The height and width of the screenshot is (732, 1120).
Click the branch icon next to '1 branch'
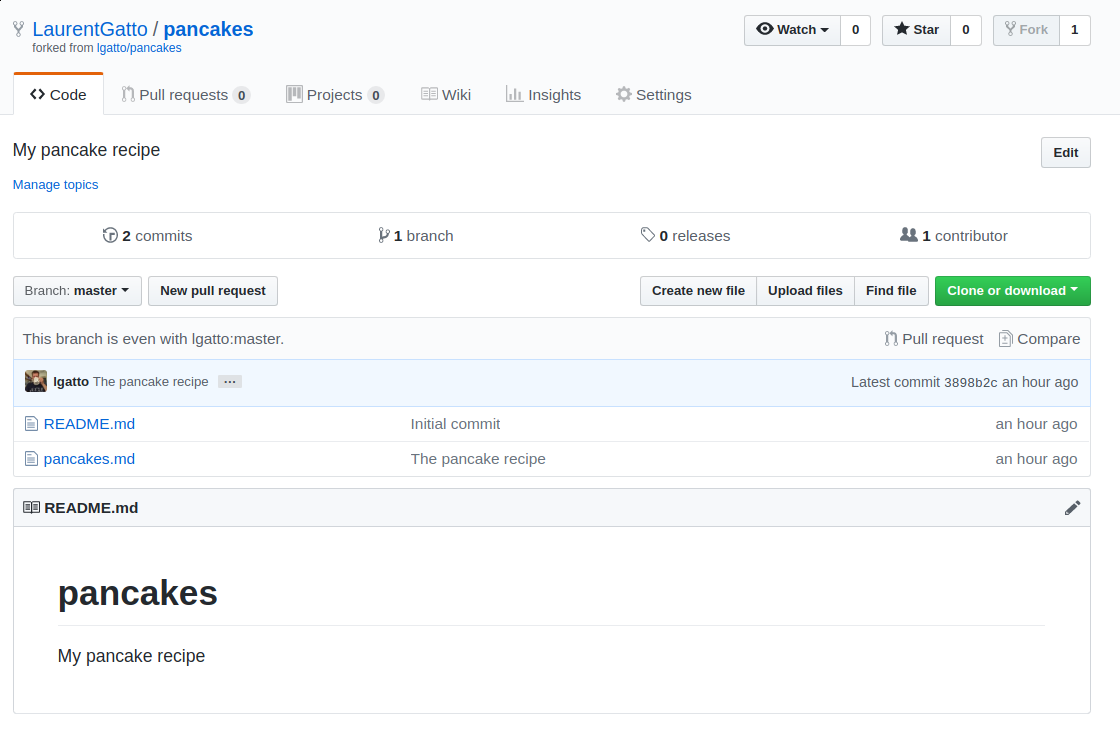(383, 235)
